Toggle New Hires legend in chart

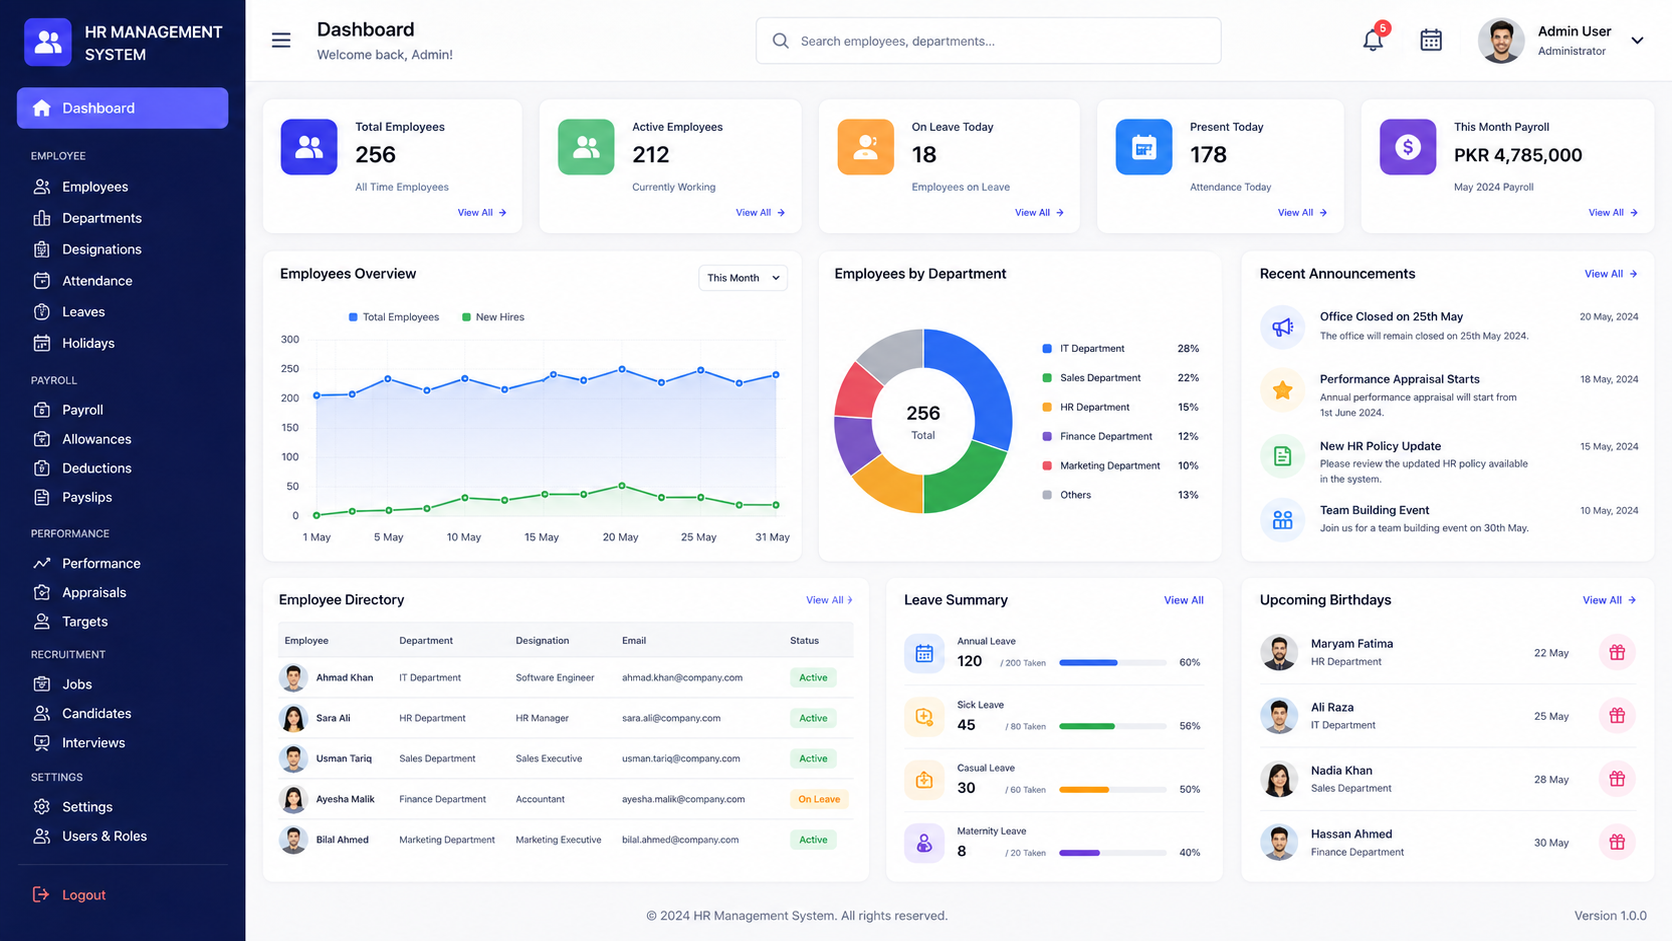pos(493,317)
